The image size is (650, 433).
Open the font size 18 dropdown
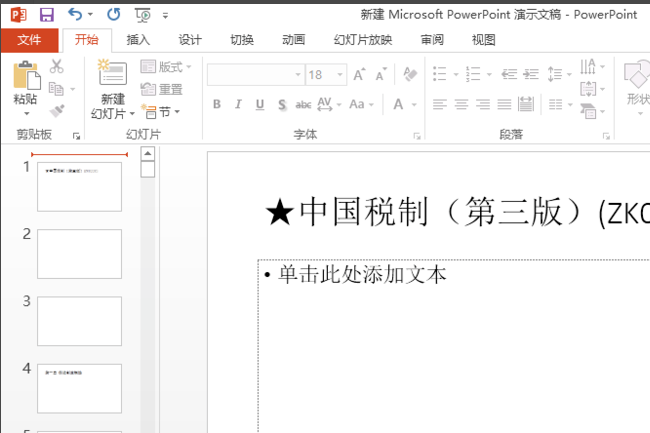[340, 75]
